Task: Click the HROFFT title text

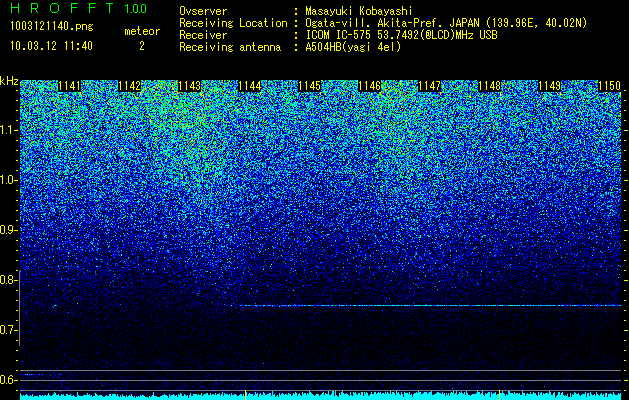Action: point(62,8)
